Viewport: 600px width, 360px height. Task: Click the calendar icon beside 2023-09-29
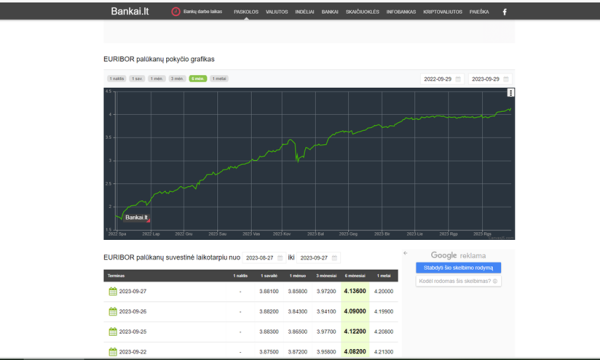[x=506, y=79]
